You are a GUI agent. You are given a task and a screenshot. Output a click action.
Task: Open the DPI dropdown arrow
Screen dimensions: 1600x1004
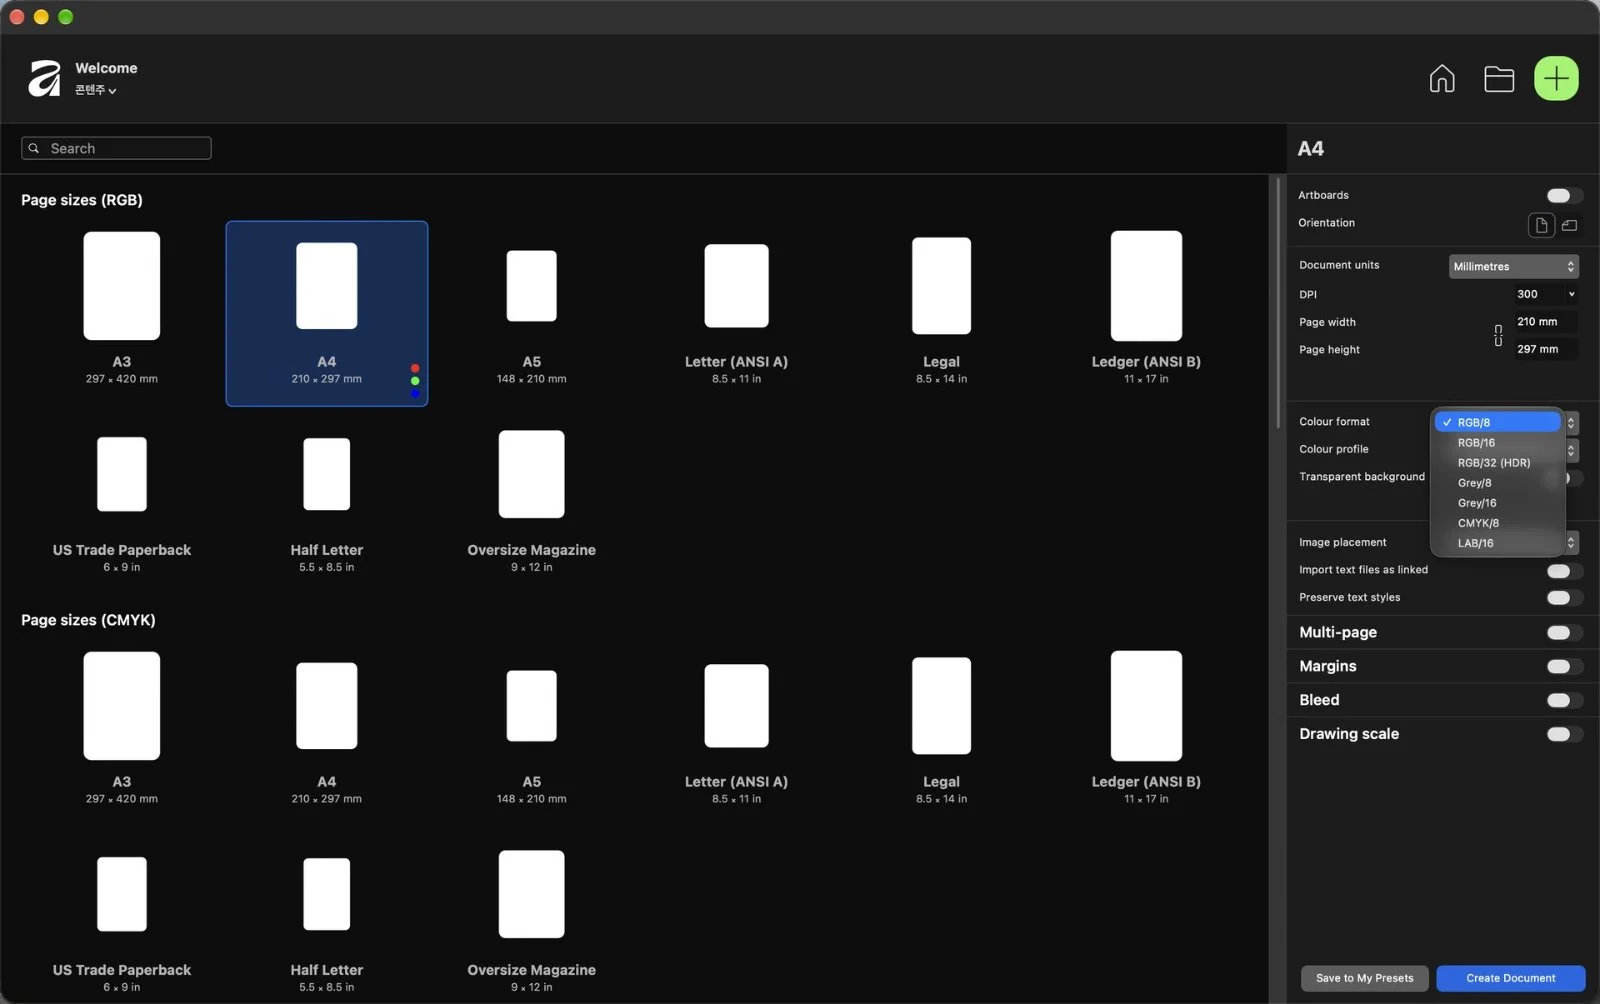click(1572, 294)
